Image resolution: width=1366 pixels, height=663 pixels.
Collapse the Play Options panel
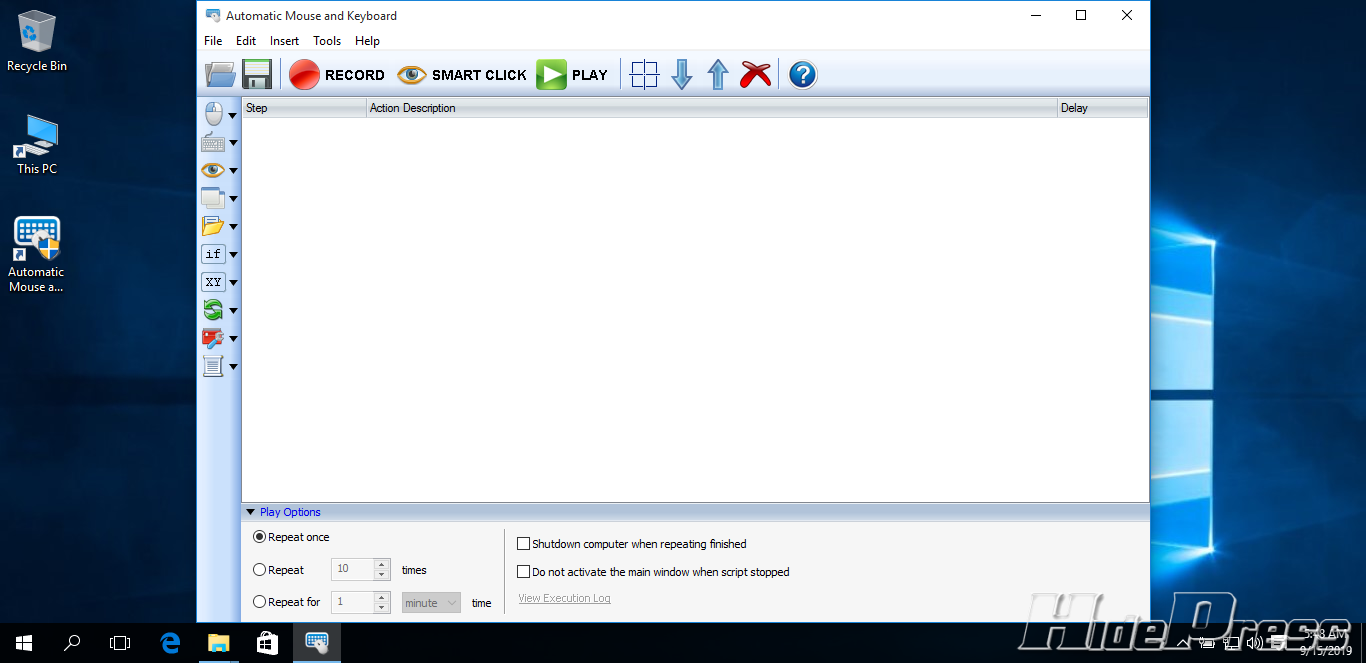[251, 512]
